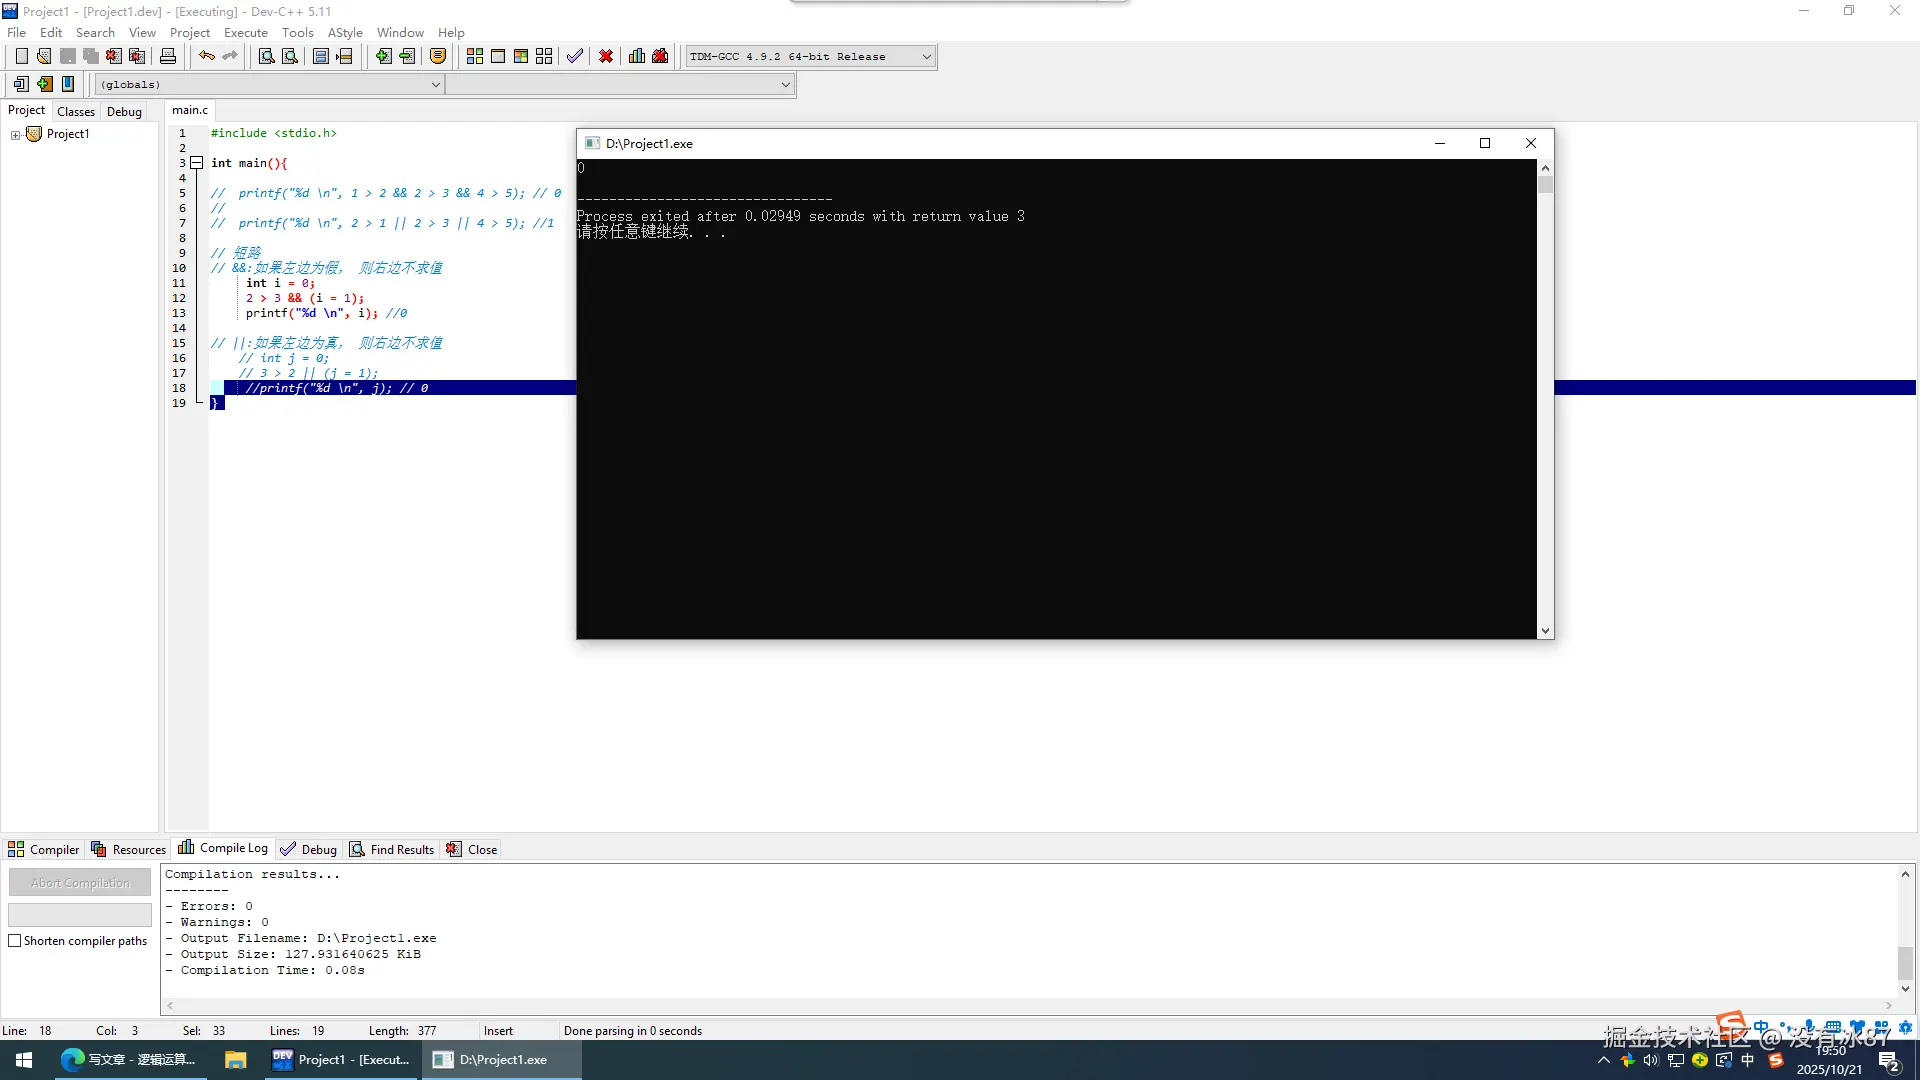Open the Execute menu
The image size is (1920, 1080).
245,32
